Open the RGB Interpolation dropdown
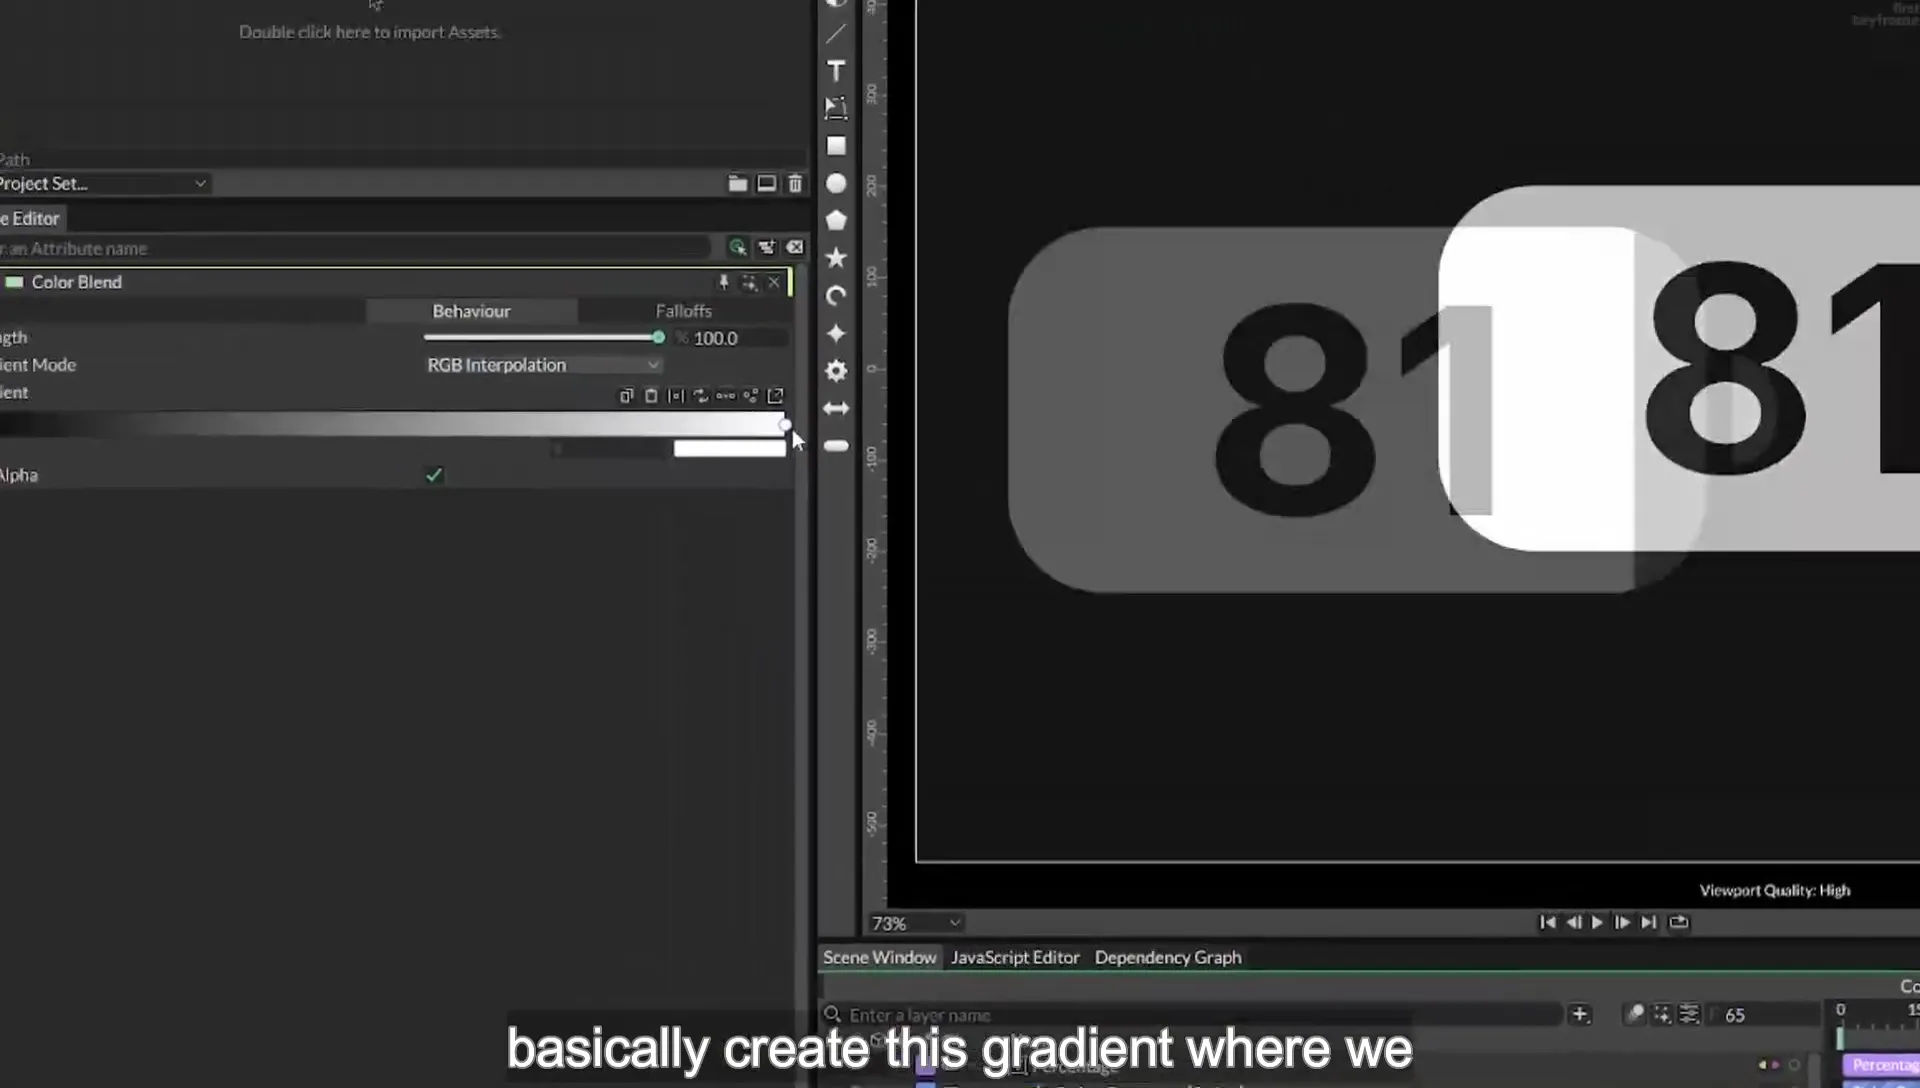The image size is (1920, 1088). point(543,365)
